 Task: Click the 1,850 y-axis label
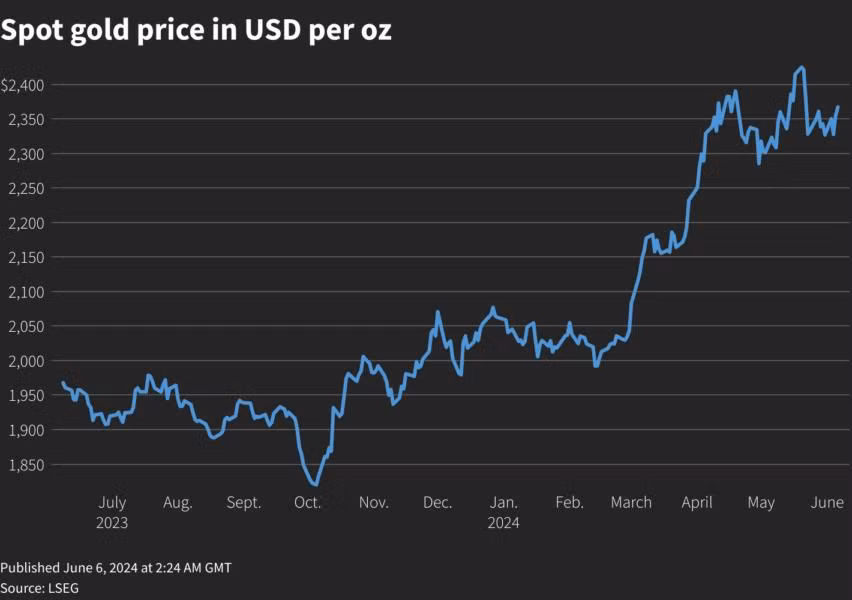(27, 465)
